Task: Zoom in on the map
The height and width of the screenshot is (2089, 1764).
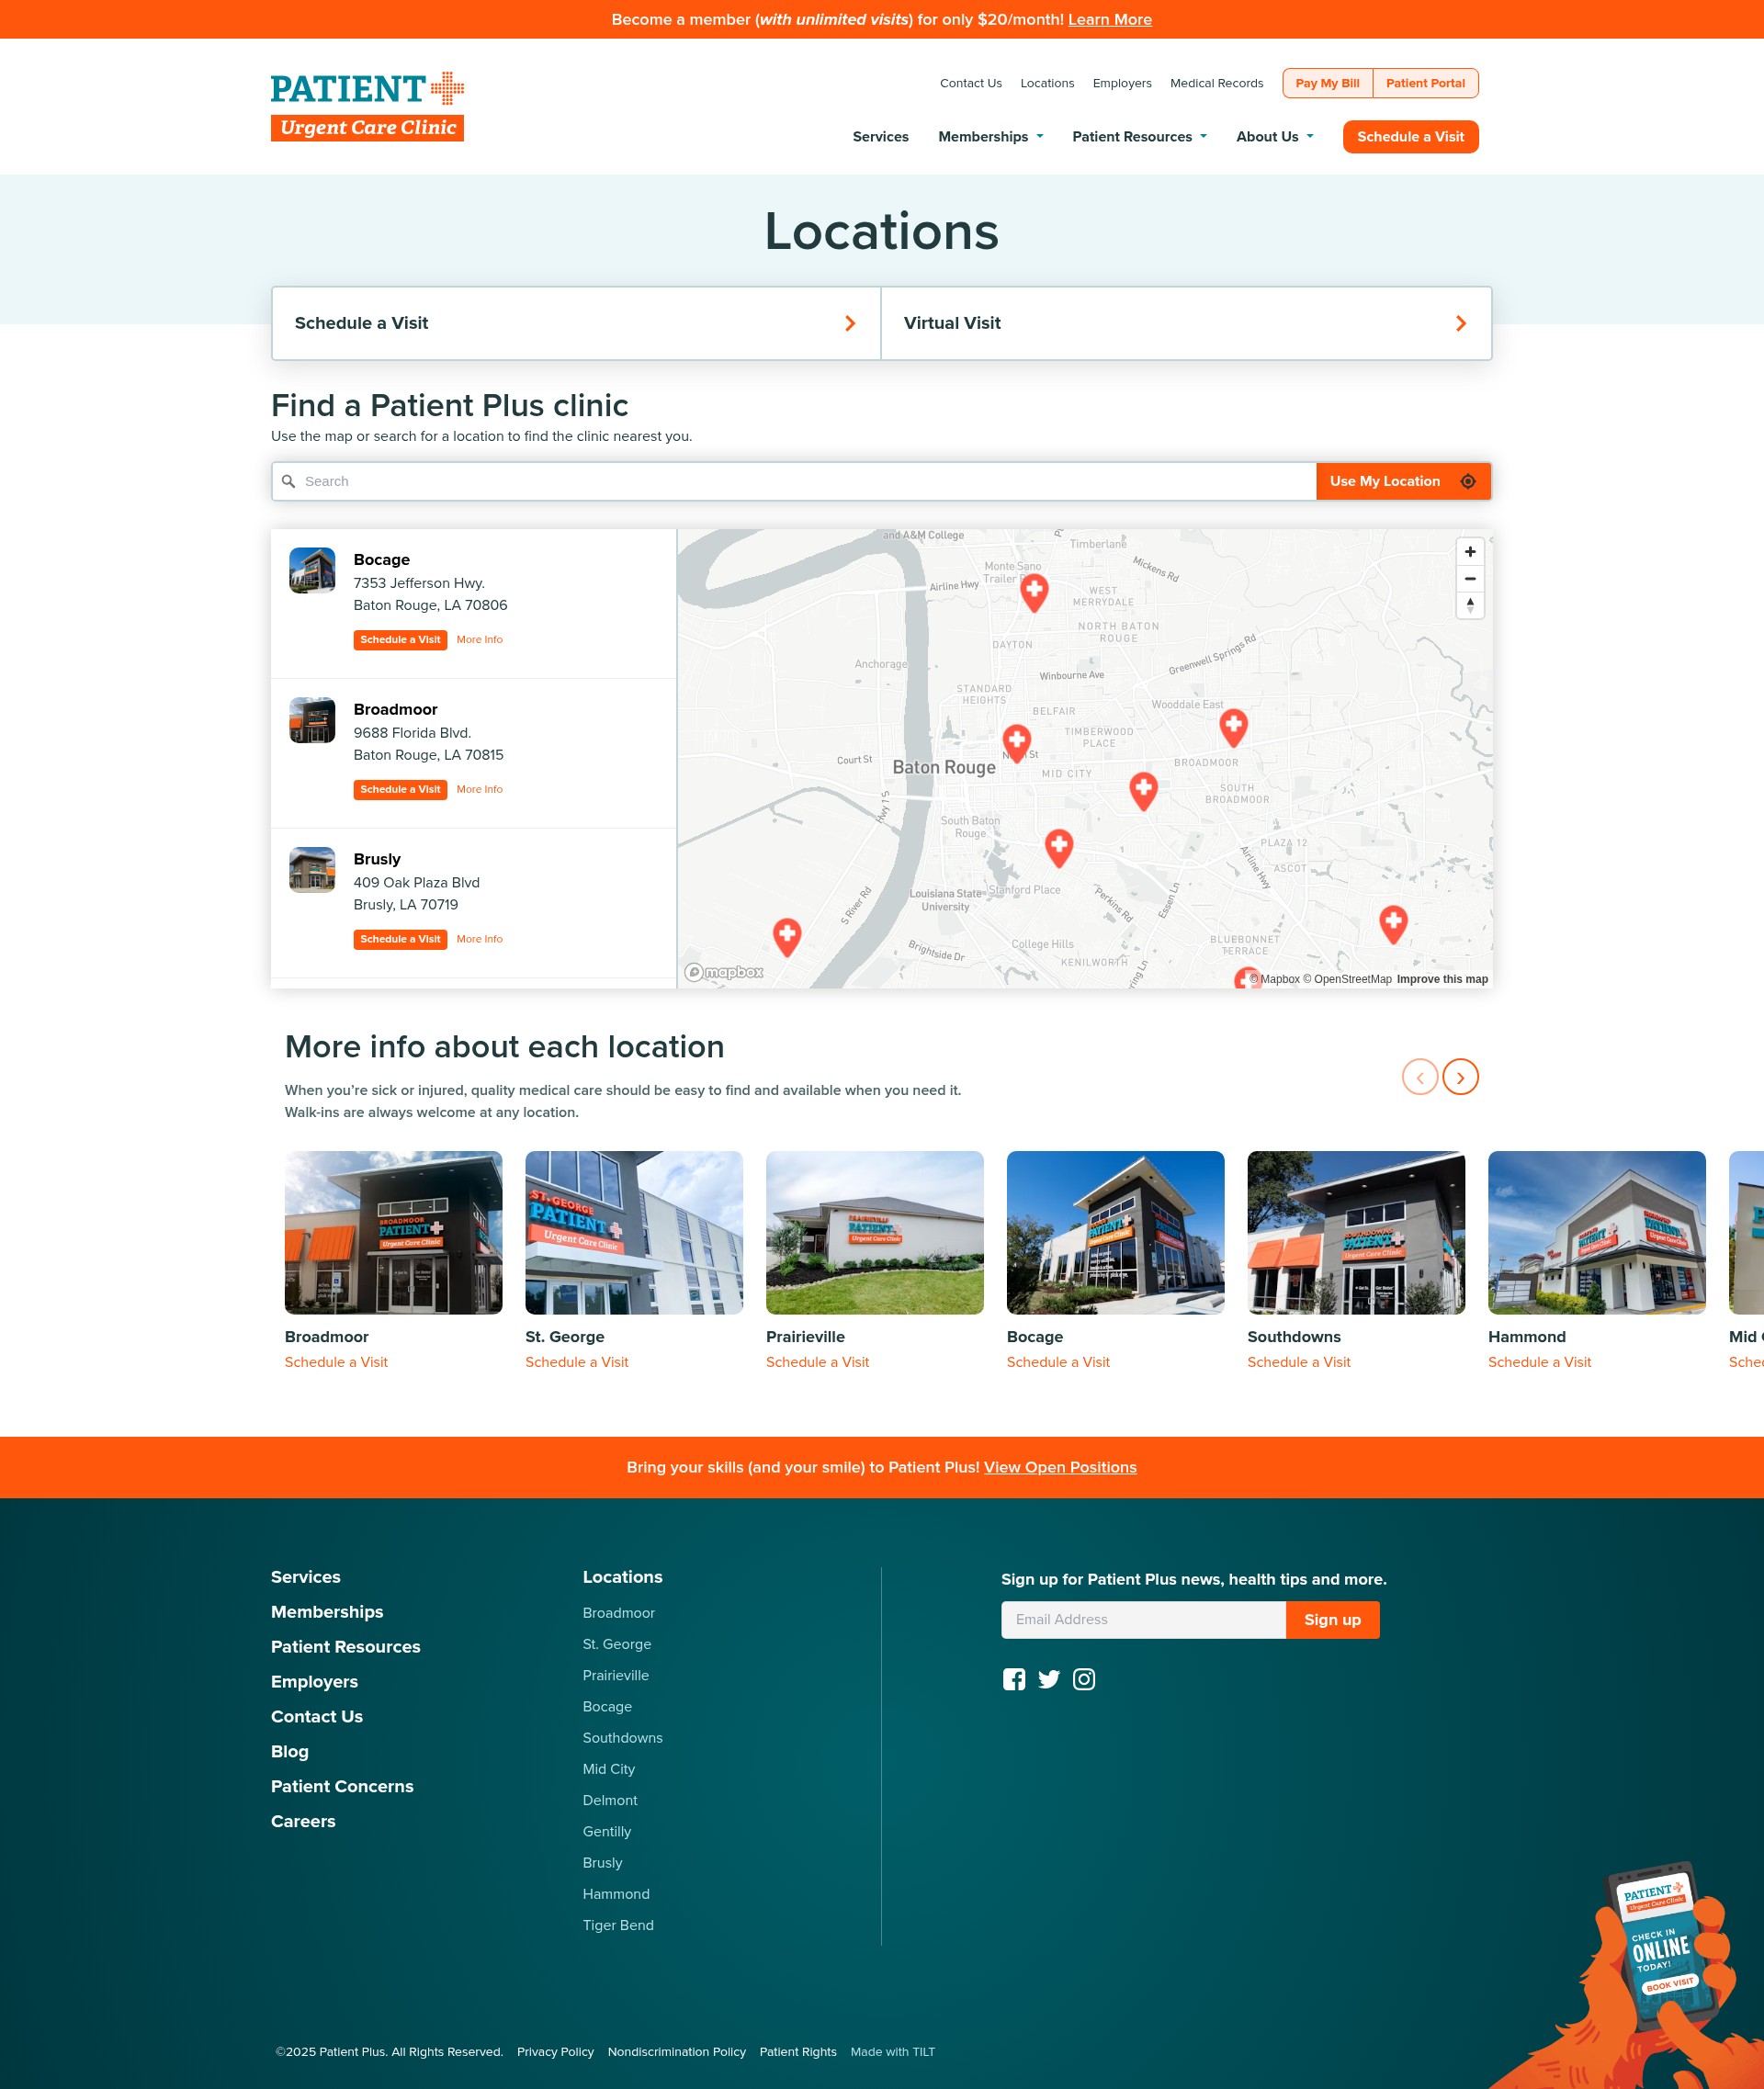Action: coord(1469,552)
